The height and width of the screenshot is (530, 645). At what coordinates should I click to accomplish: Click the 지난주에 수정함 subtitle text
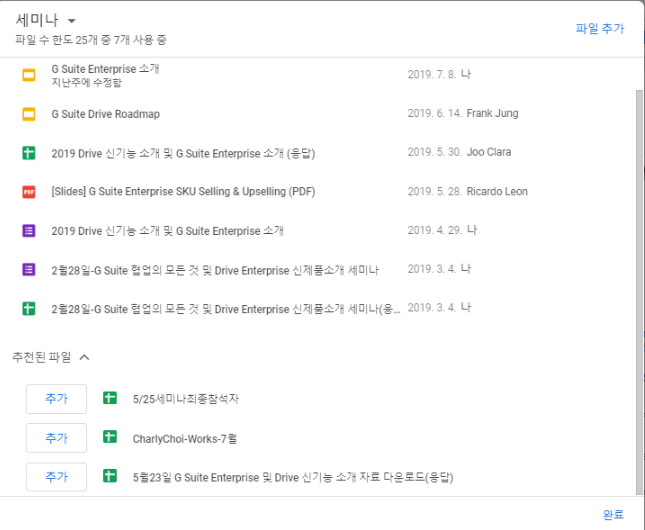[x=86, y=82]
